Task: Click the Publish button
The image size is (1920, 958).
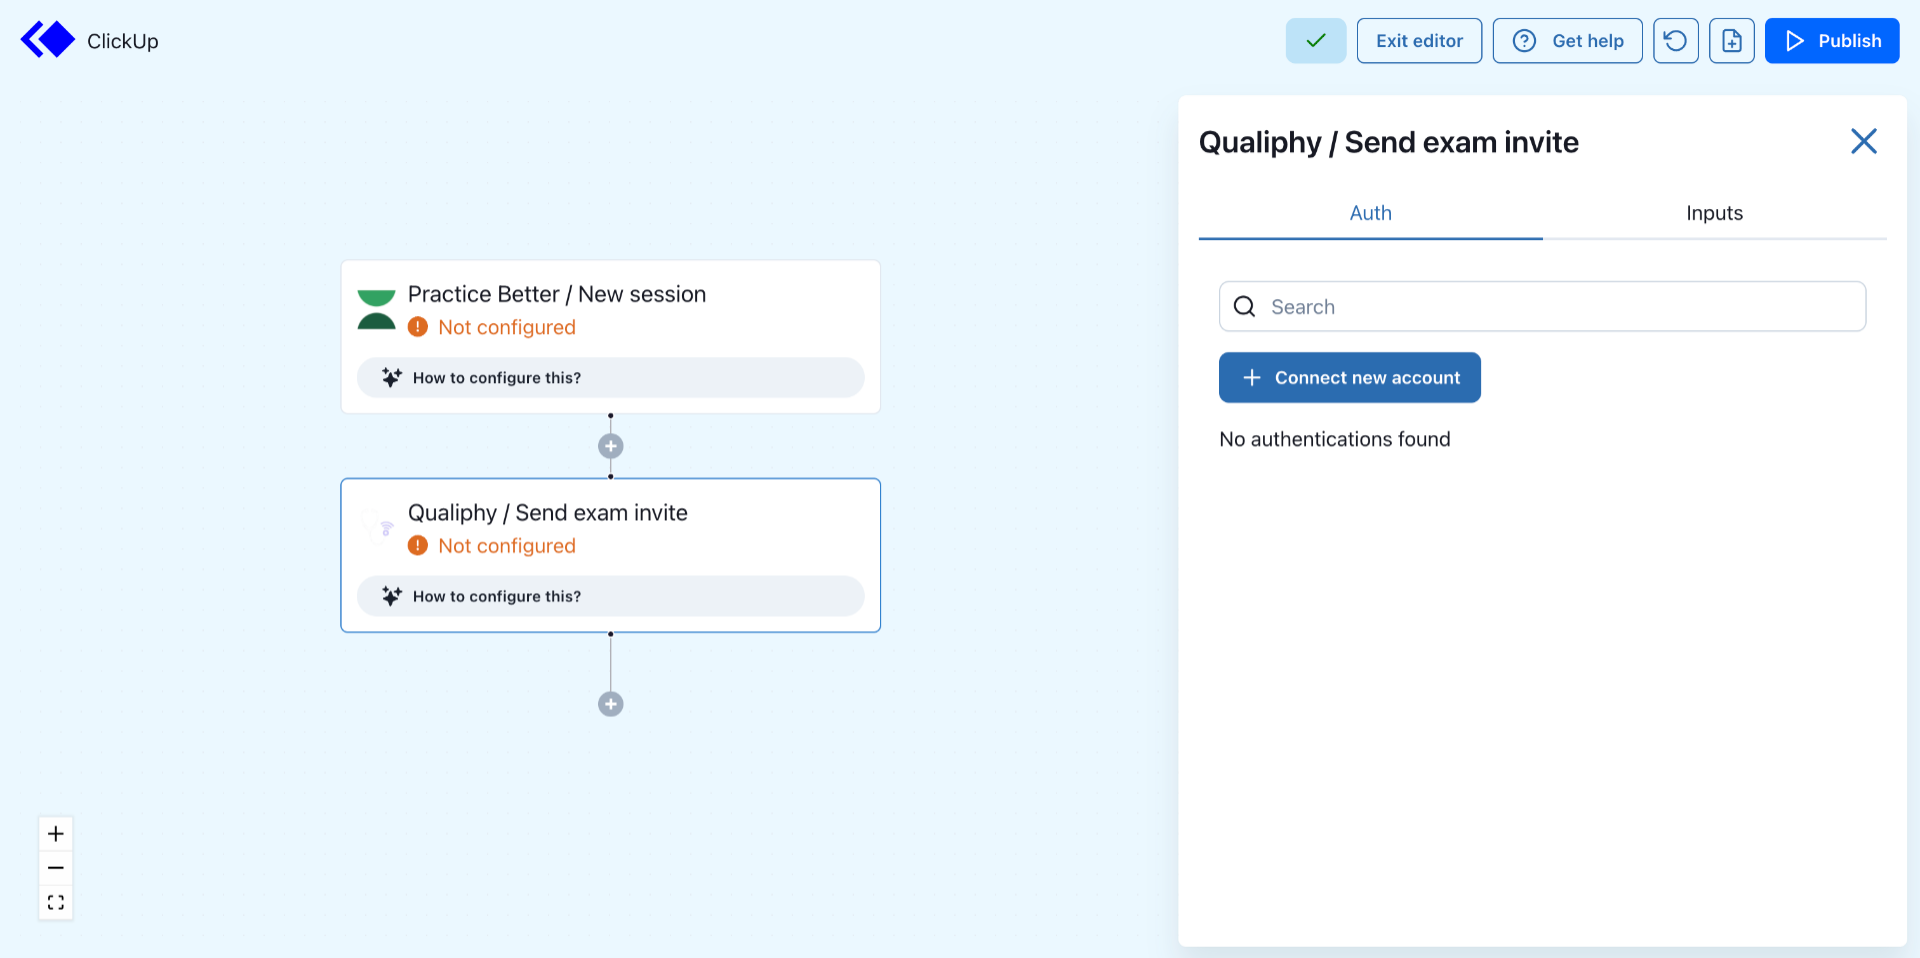Action: click(1831, 41)
